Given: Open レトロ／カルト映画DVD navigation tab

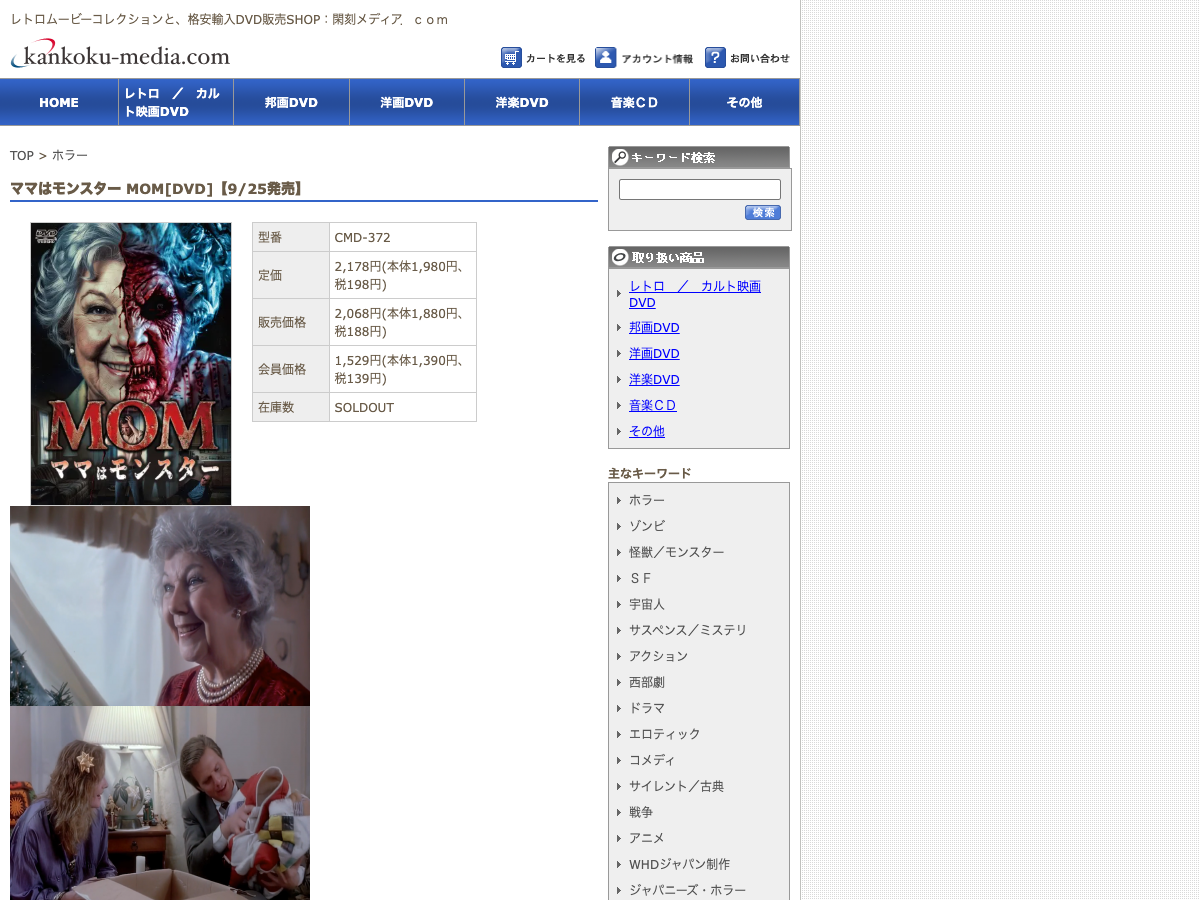Looking at the screenshot, I should click(176, 102).
